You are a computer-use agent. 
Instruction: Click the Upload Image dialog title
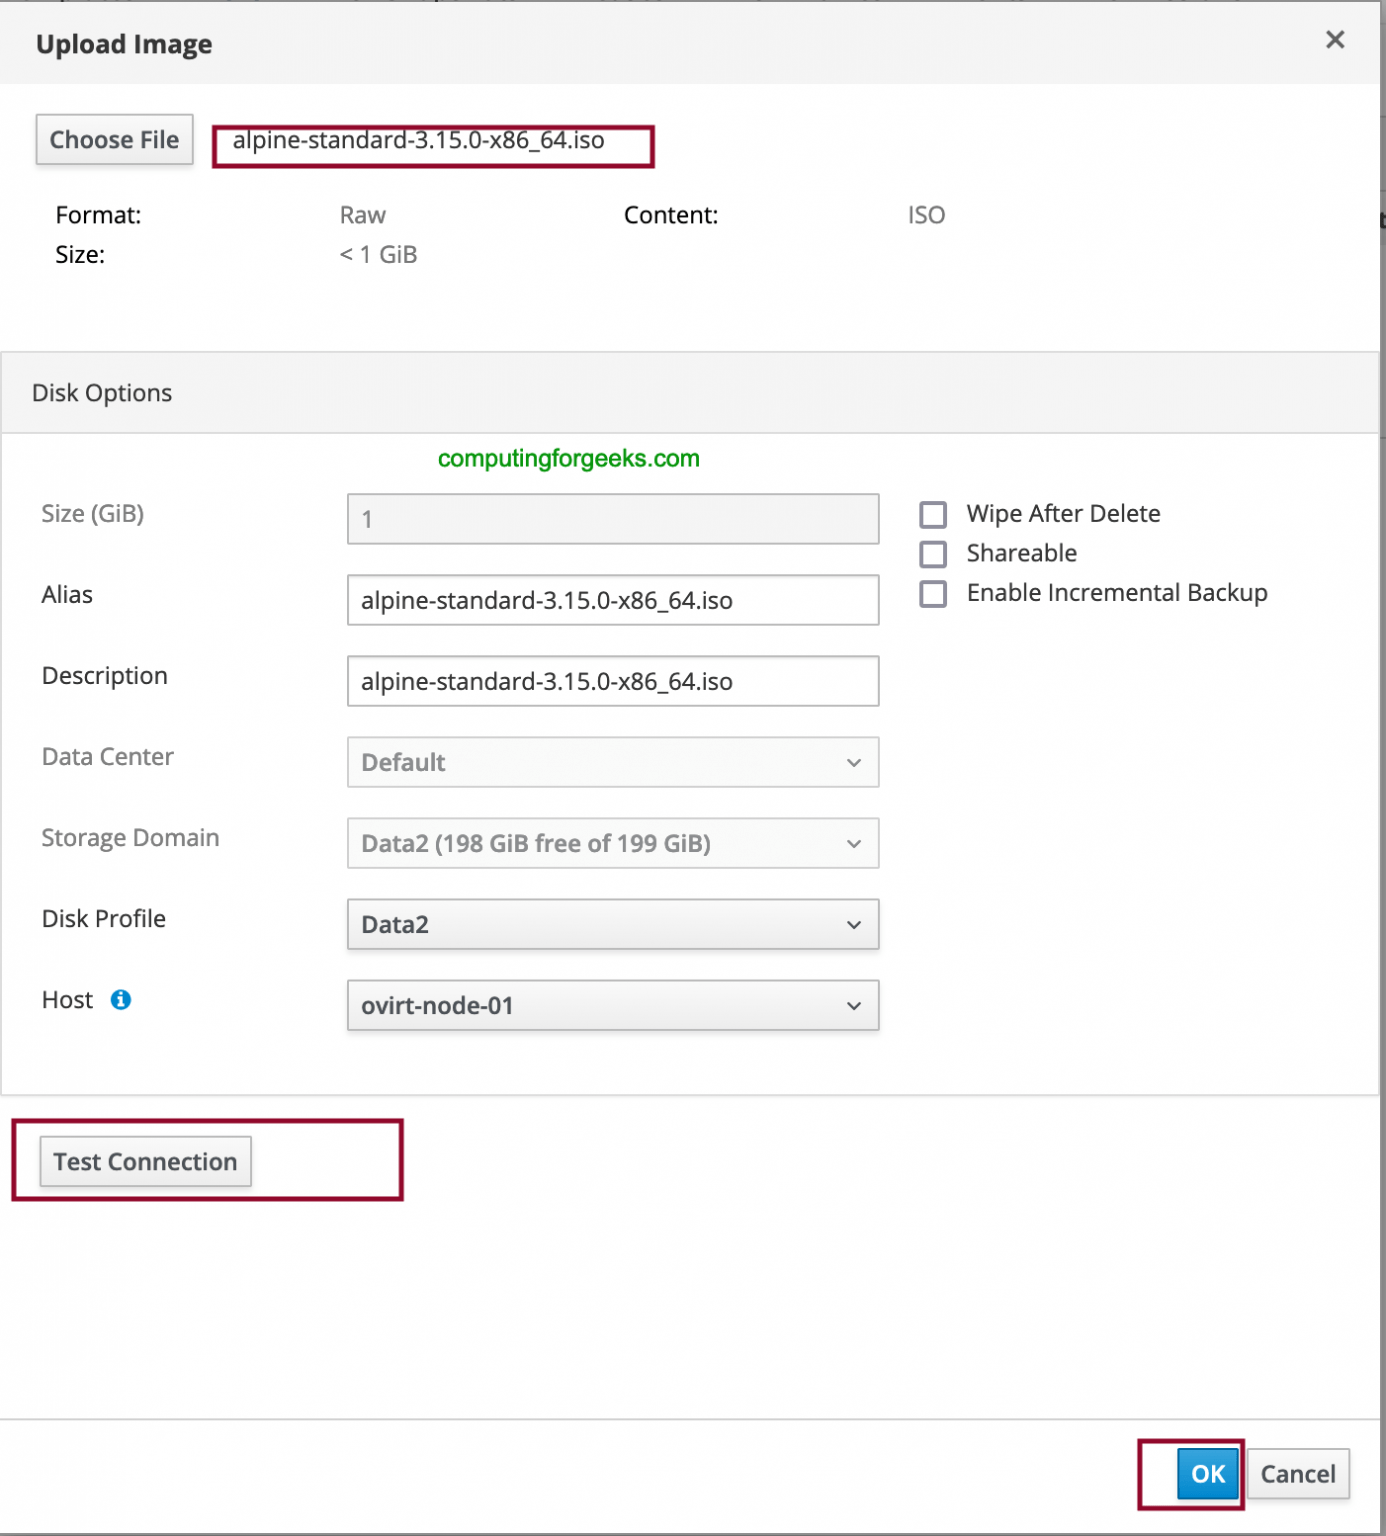tap(123, 44)
